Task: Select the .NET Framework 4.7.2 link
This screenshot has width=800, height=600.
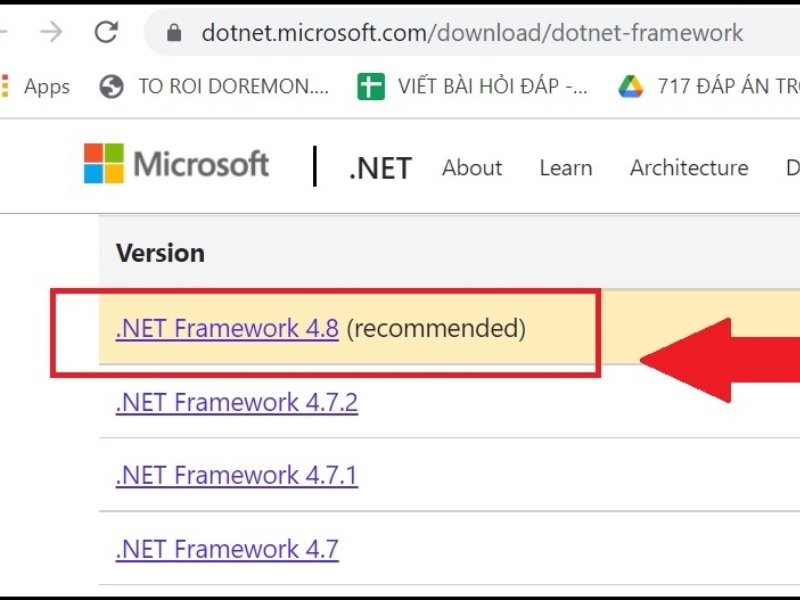Action: (x=237, y=402)
